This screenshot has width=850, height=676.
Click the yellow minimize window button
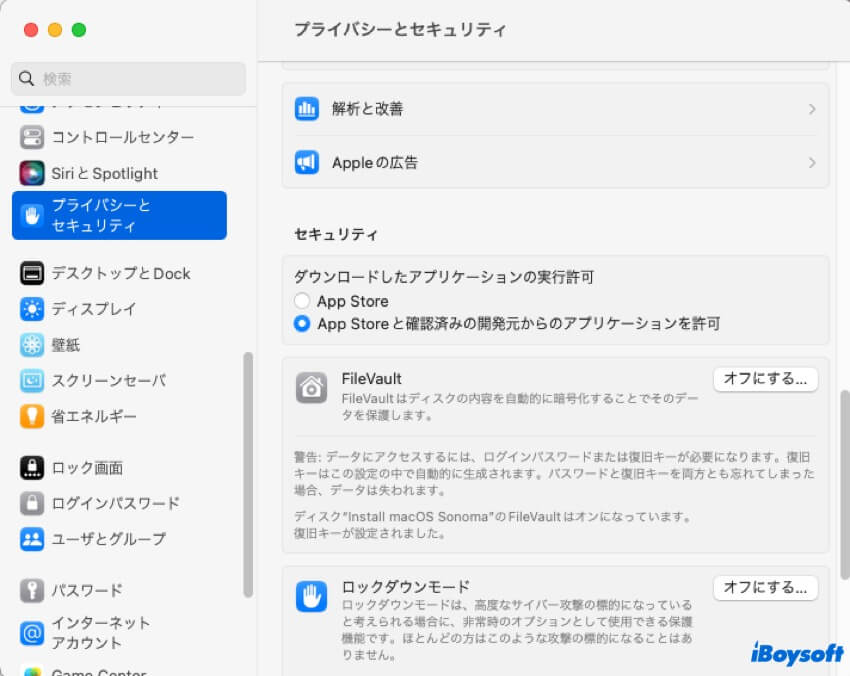[55, 30]
